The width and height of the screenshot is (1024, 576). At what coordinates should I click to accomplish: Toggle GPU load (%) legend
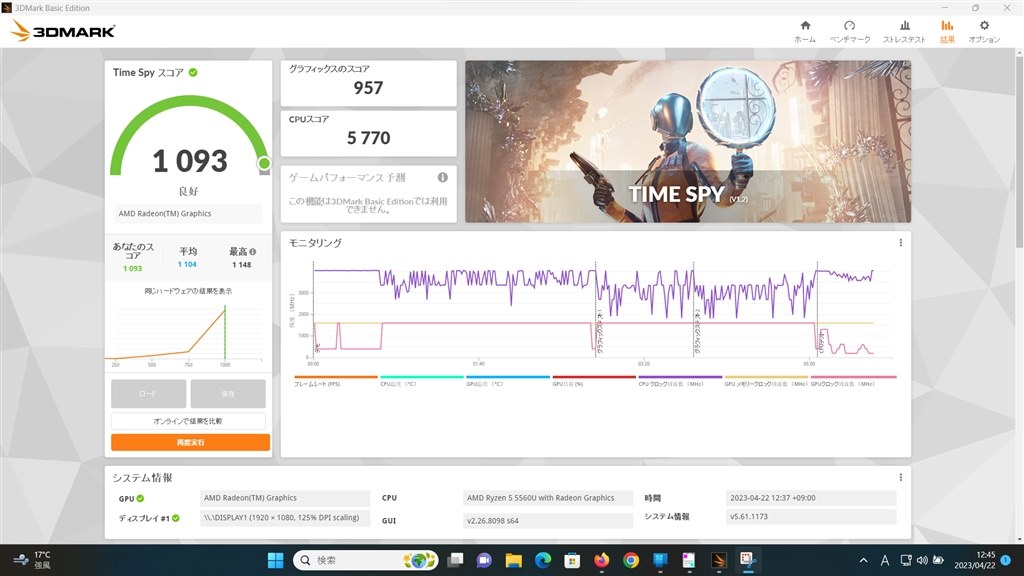click(594, 381)
